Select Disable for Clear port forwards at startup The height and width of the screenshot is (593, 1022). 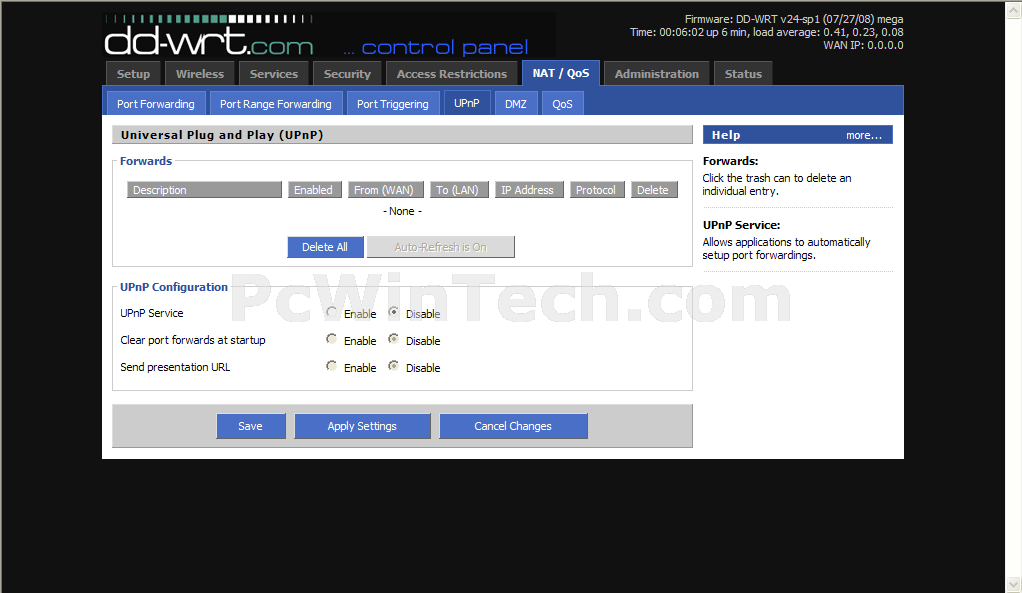(394, 340)
